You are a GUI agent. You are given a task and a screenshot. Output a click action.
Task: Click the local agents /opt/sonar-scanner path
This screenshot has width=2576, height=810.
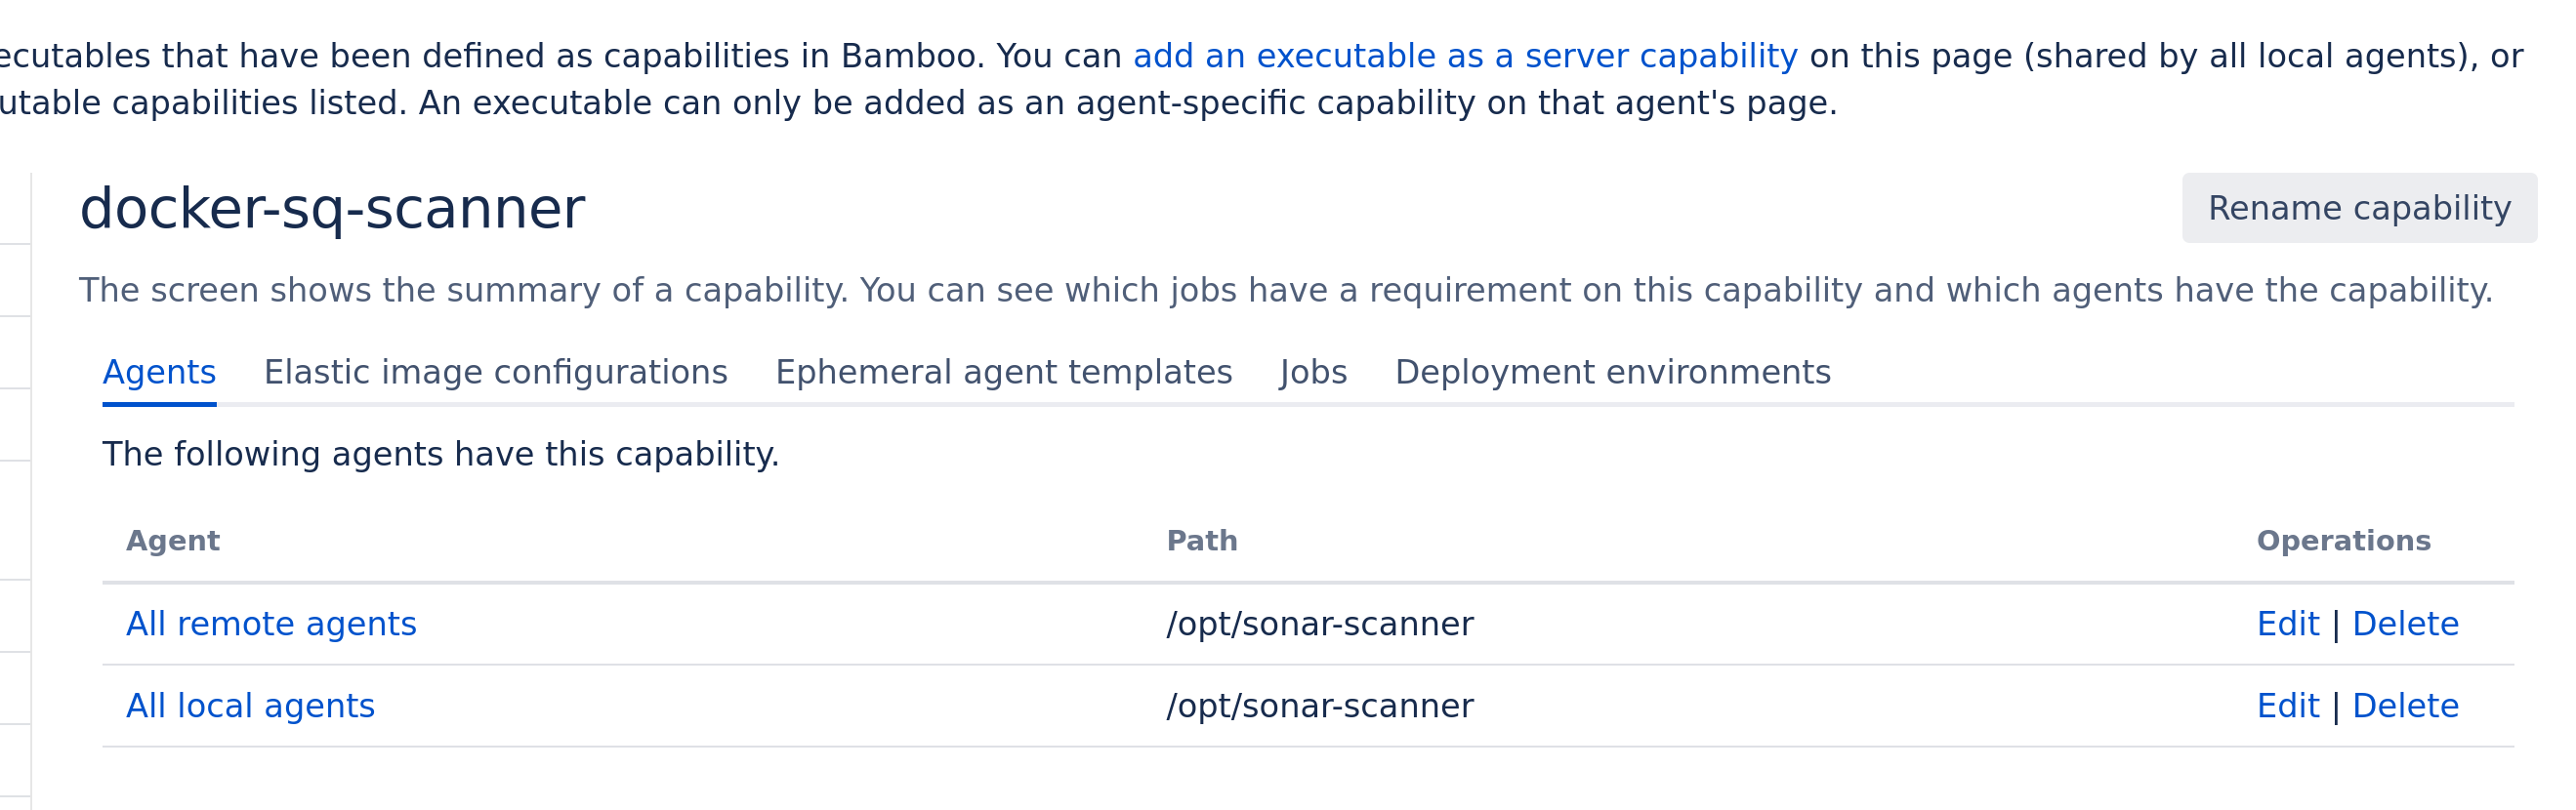pyautogui.click(x=1319, y=706)
